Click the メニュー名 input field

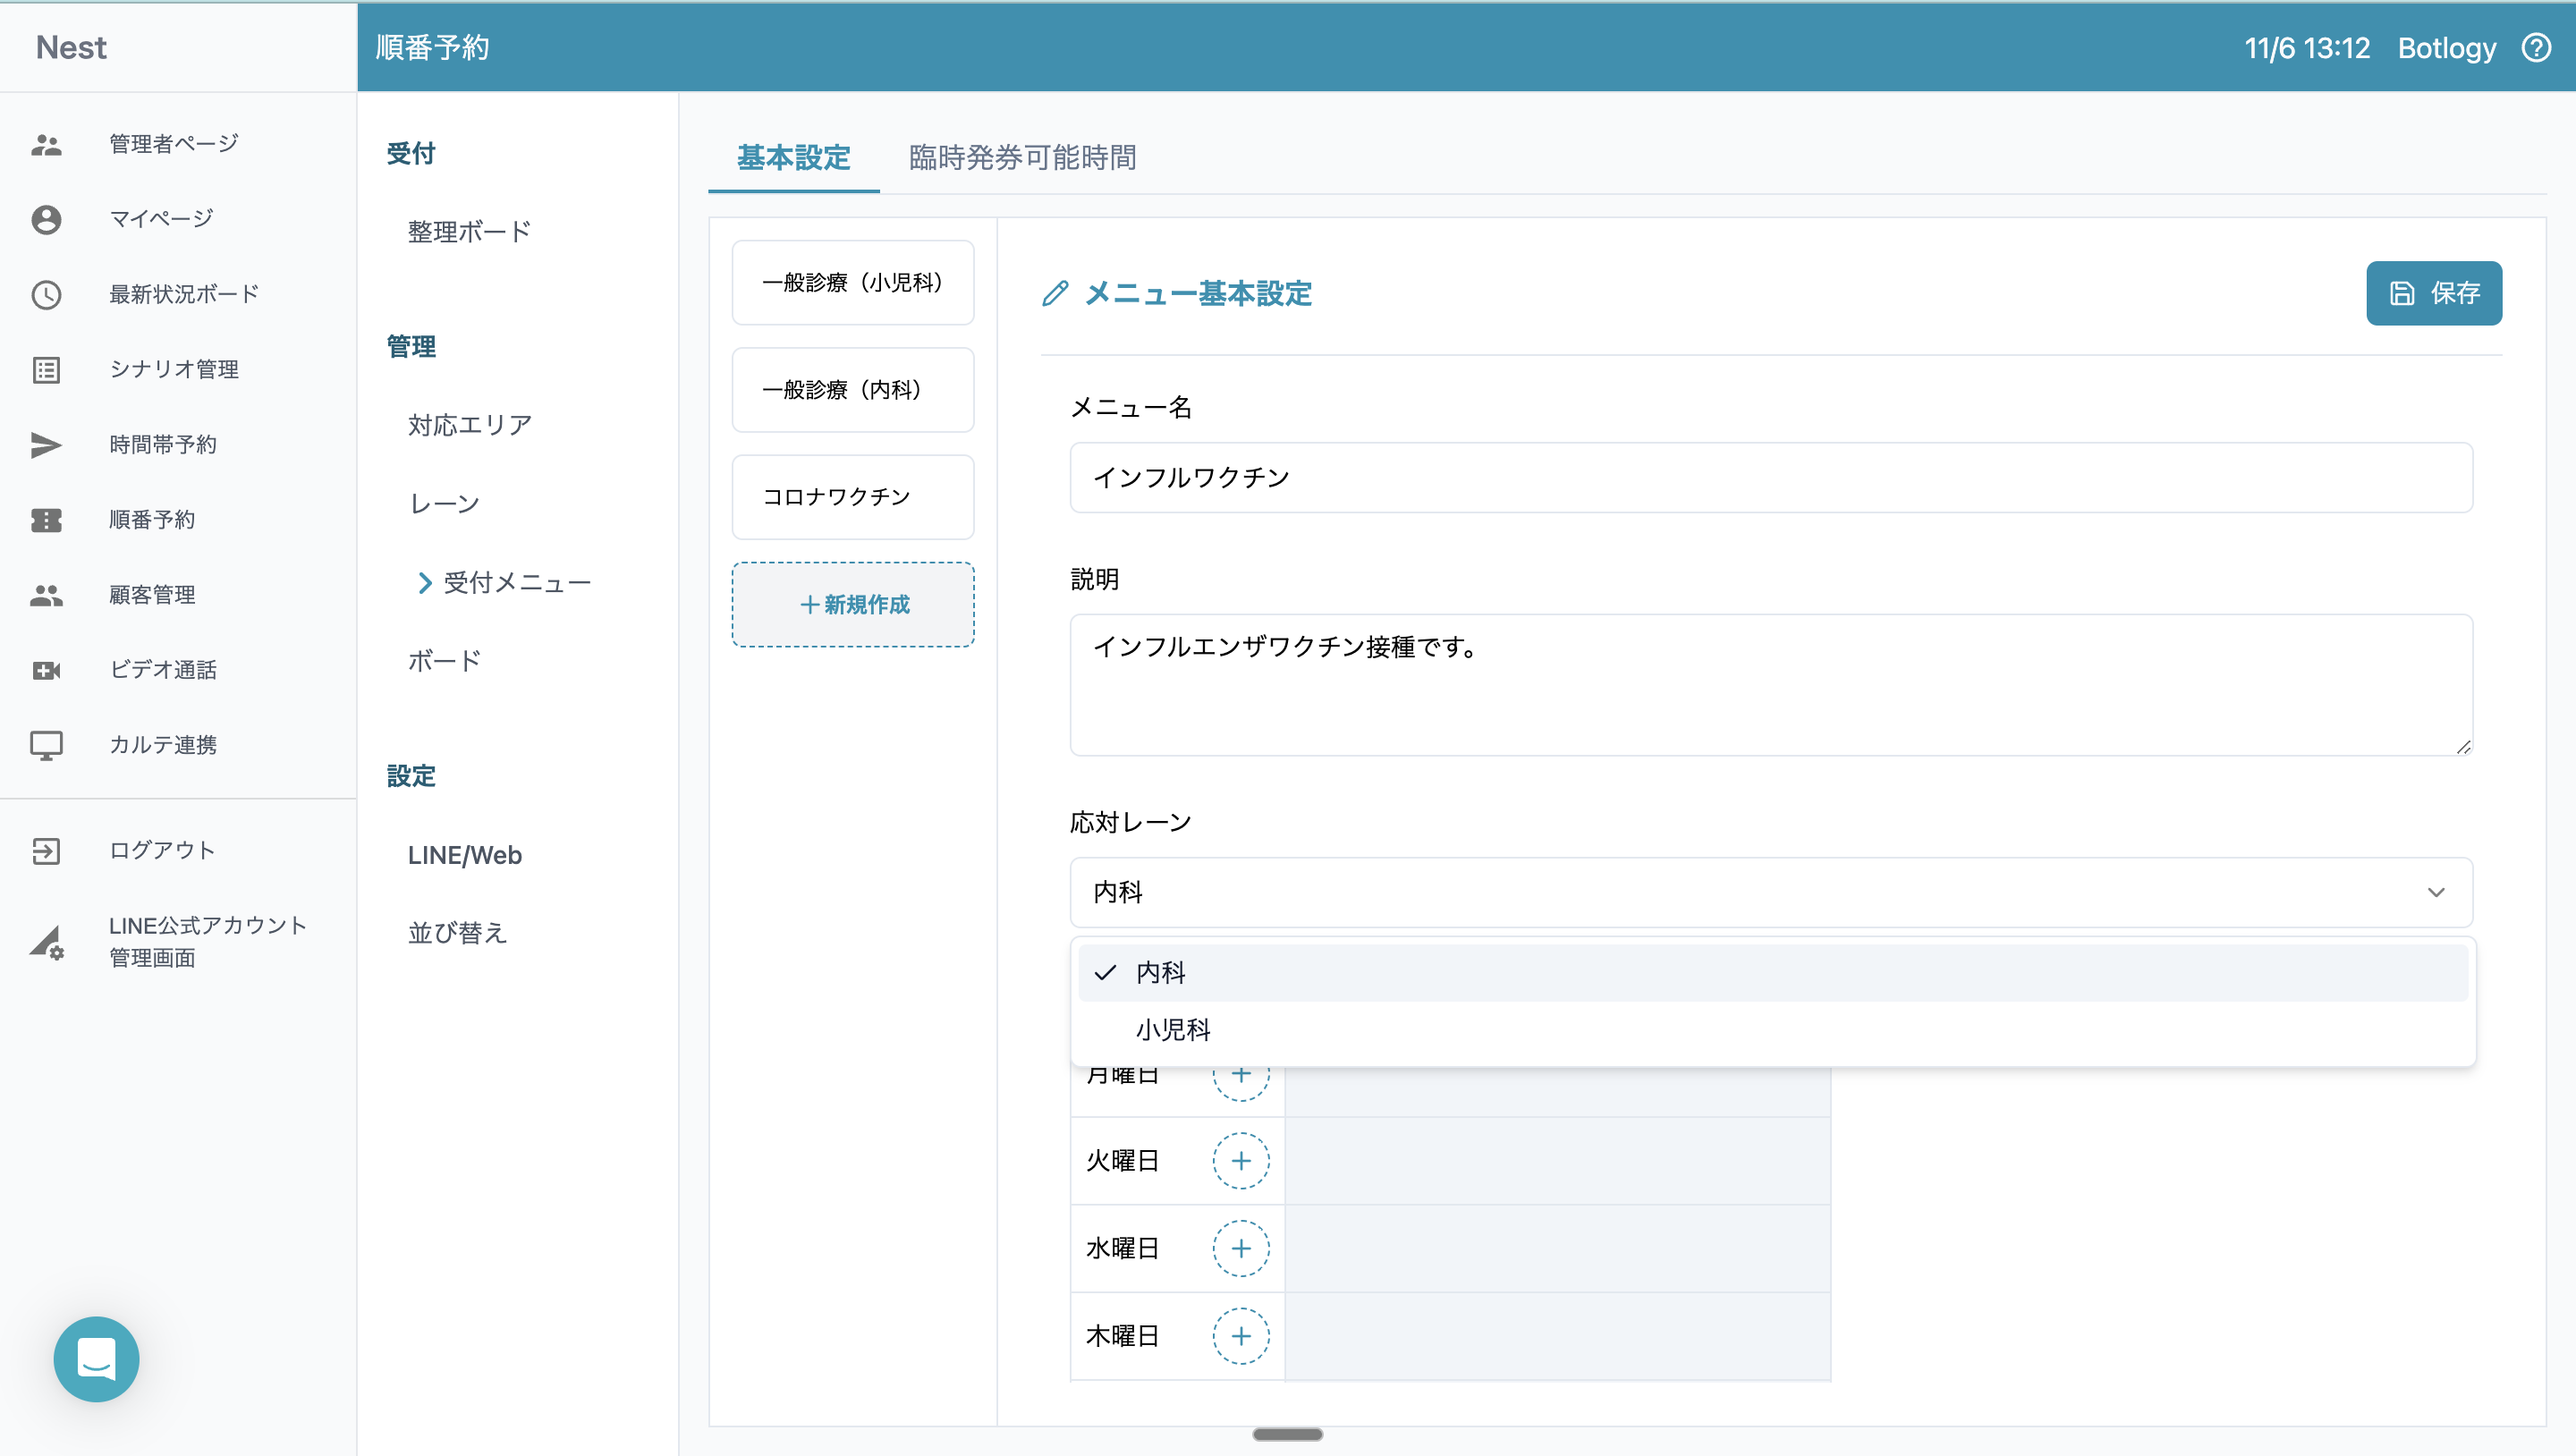(1770, 478)
